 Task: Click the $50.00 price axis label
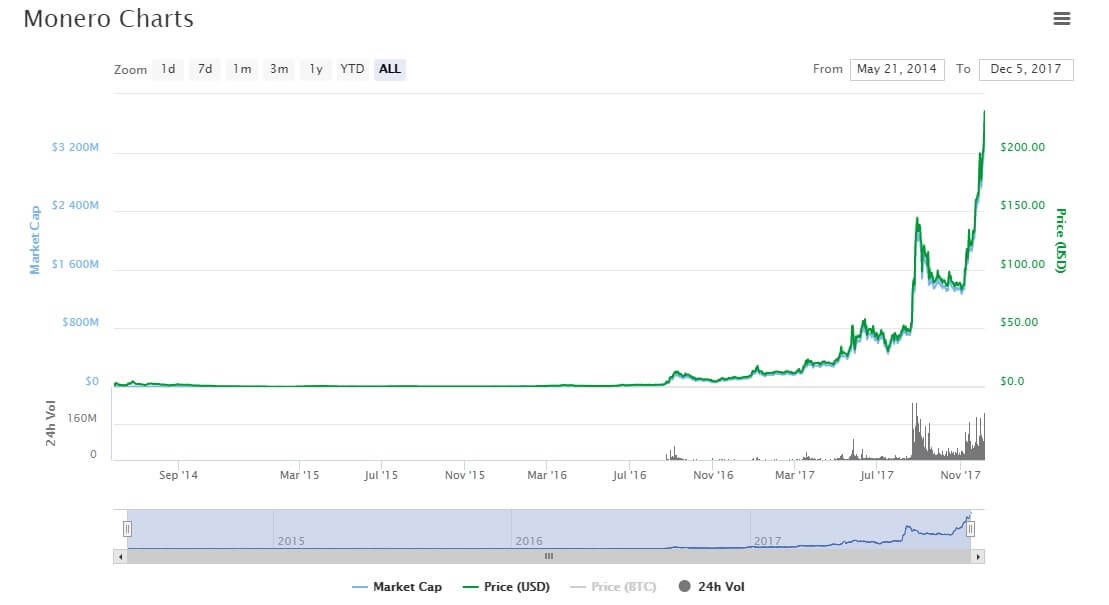(x=1019, y=322)
